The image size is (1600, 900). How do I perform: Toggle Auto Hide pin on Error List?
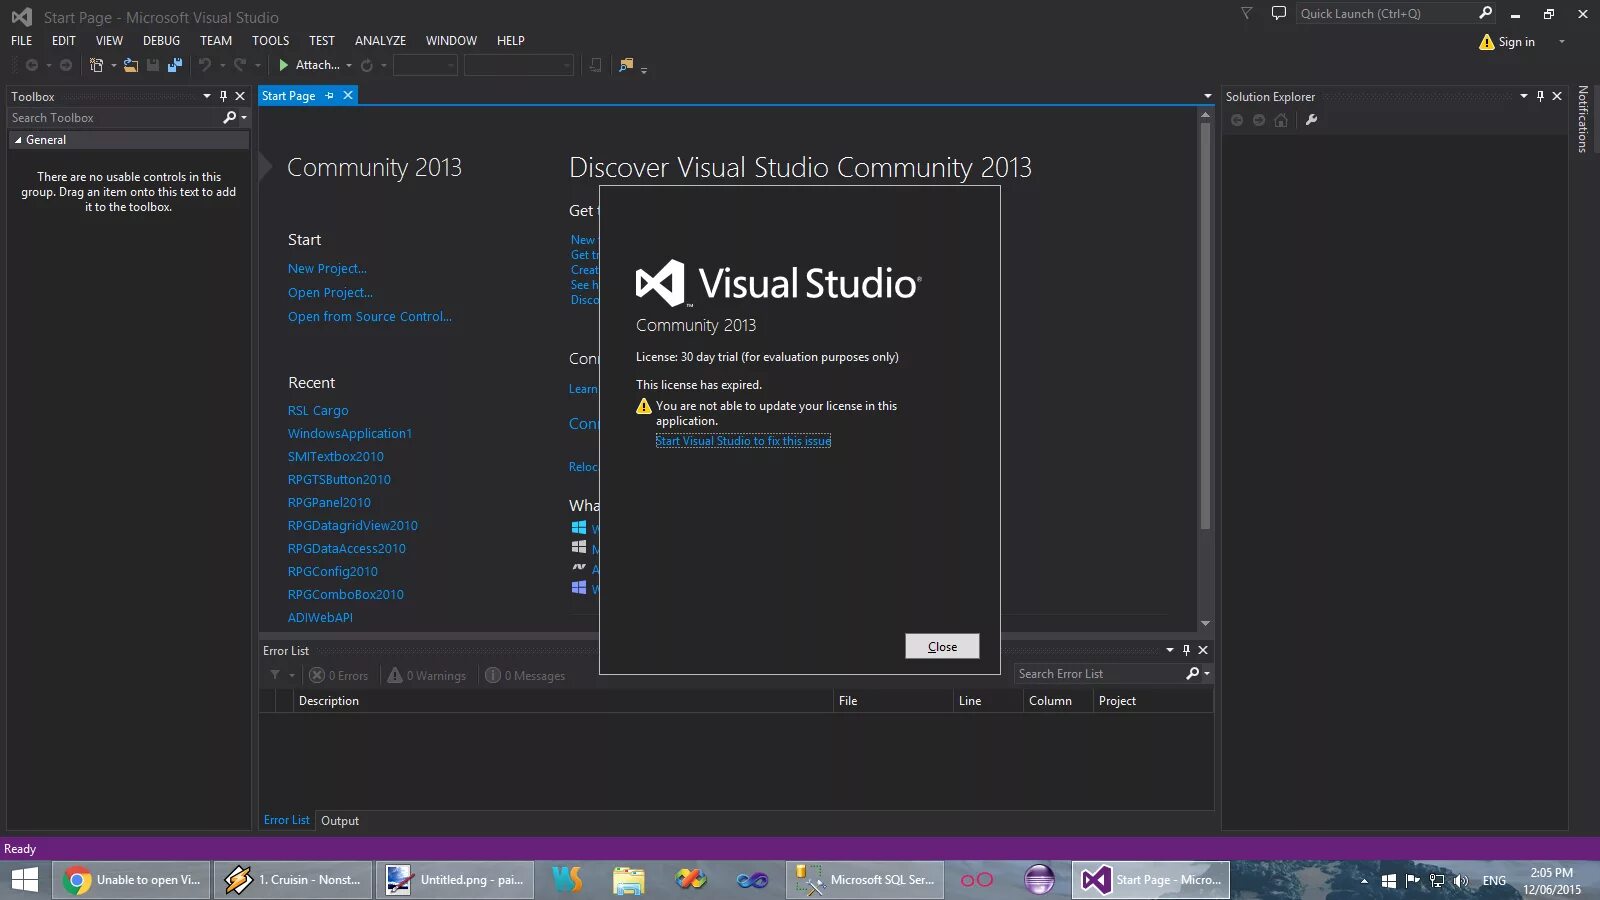pos(1186,650)
